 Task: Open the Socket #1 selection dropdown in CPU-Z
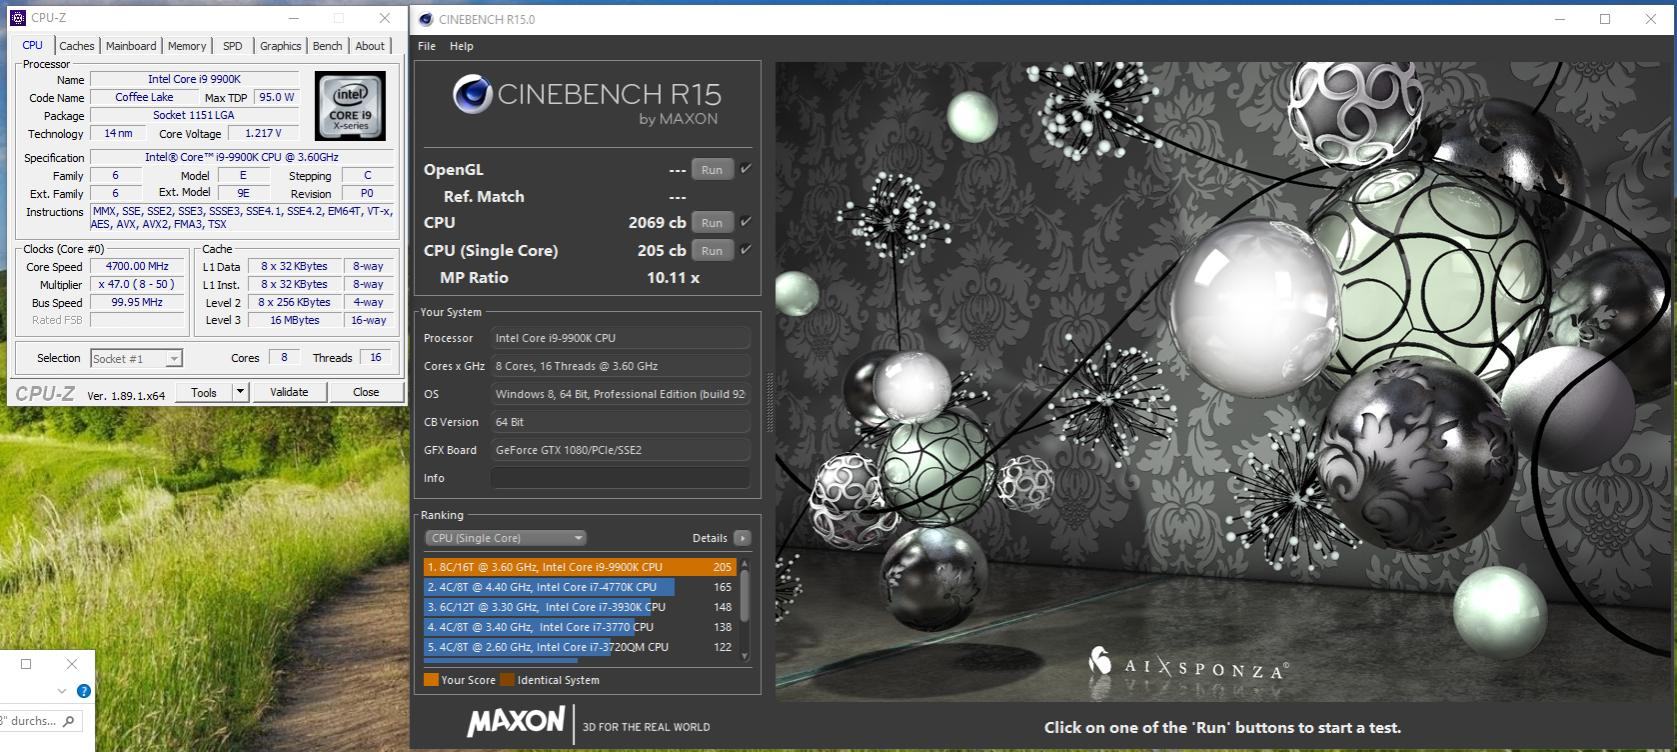pyautogui.click(x=136, y=358)
